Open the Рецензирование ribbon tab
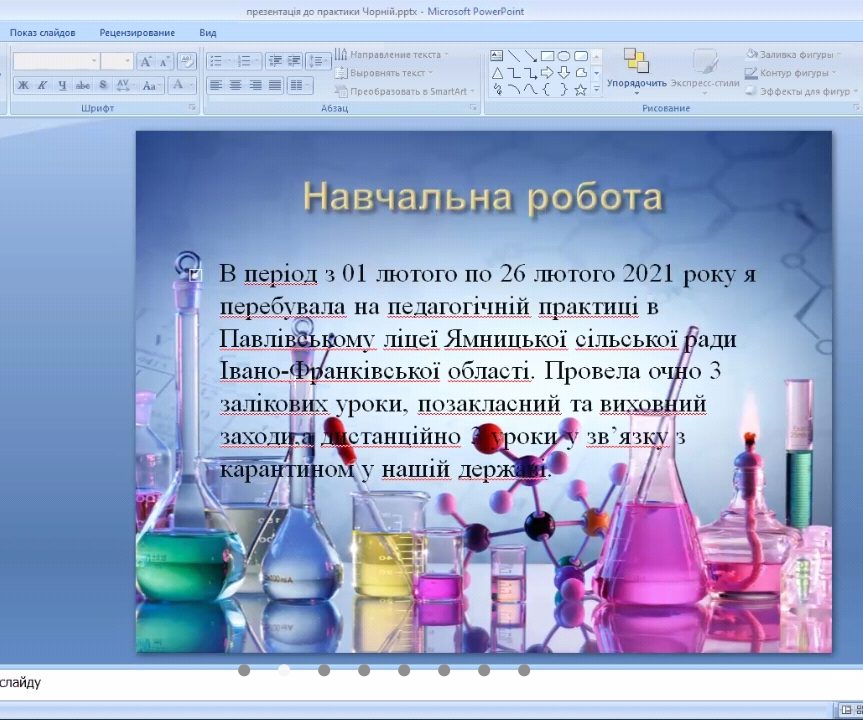 click(x=137, y=32)
